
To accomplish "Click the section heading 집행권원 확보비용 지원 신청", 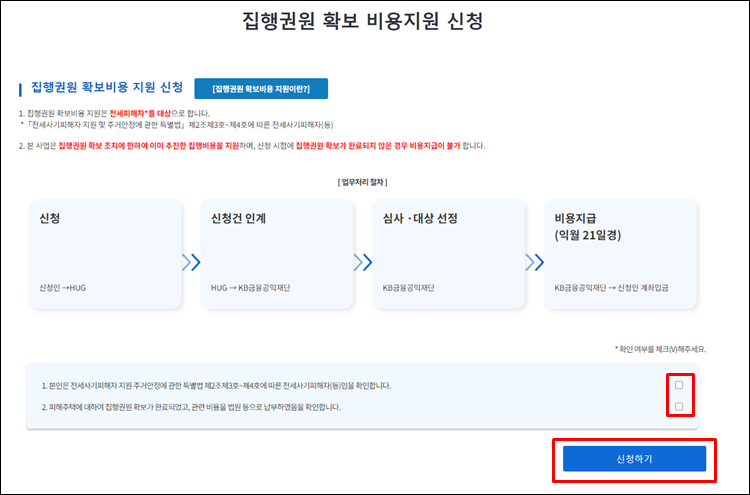I will 107,87.
